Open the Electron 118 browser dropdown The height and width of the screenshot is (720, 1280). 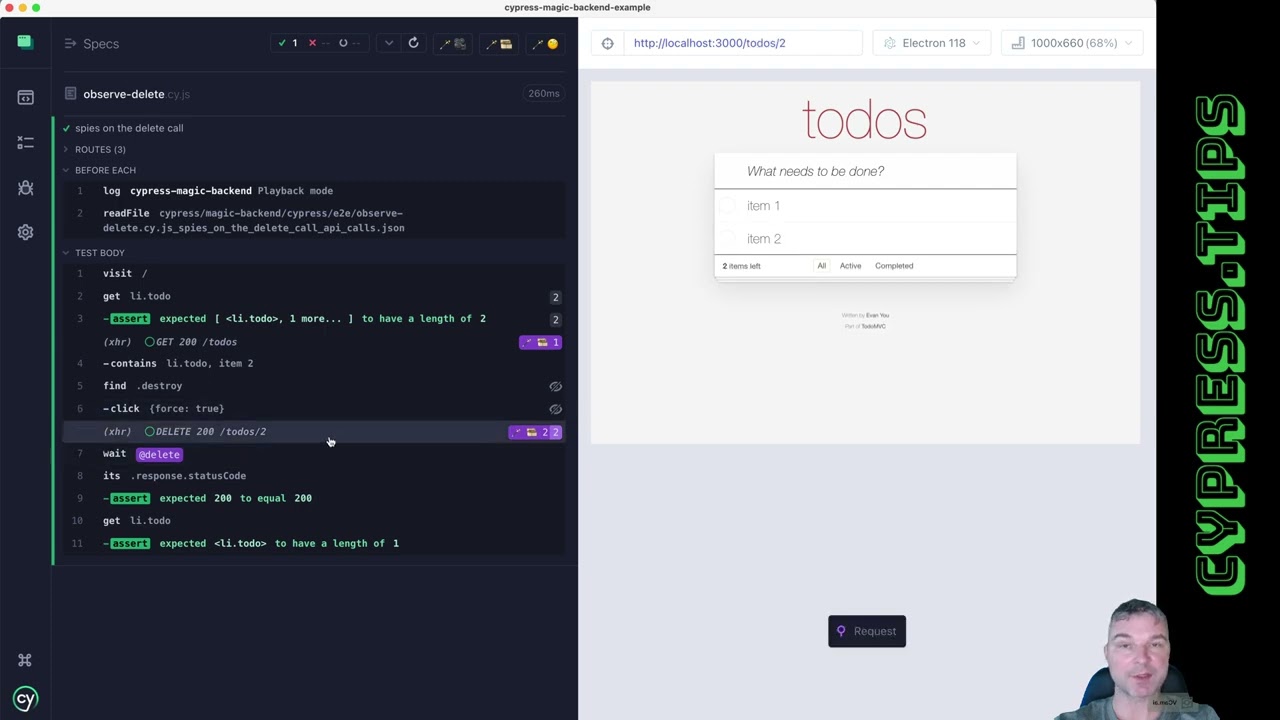click(x=932, y=43)
